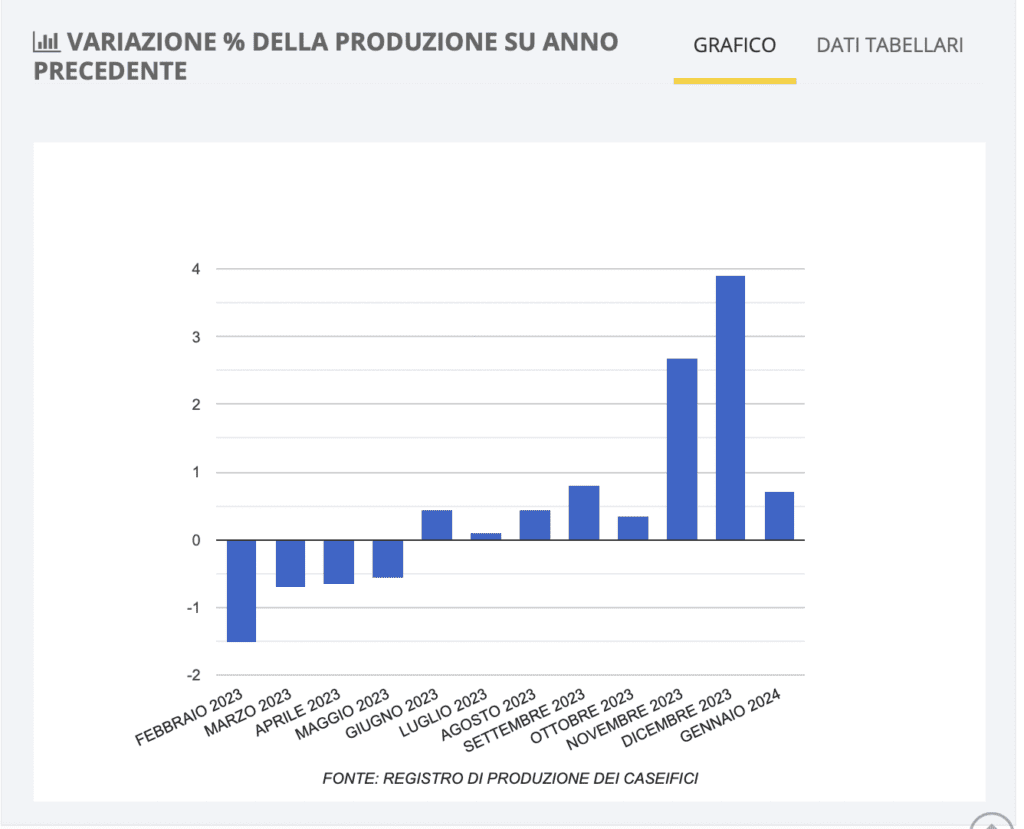Screen dimensions: 1024x829
Task: Click the Febbraio 2023 negative bar
Action: (241, 590)
